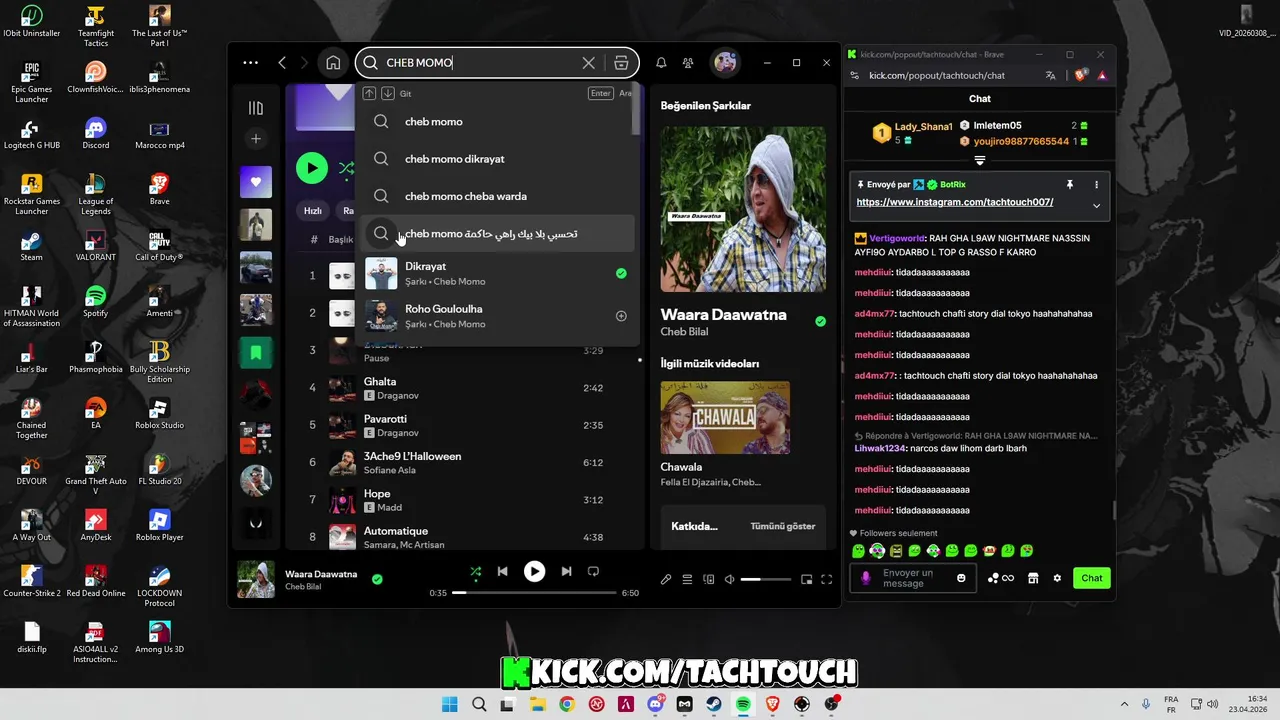Send message with green Chat button
Screen dimensions: 1280x720
point(1092,578)
